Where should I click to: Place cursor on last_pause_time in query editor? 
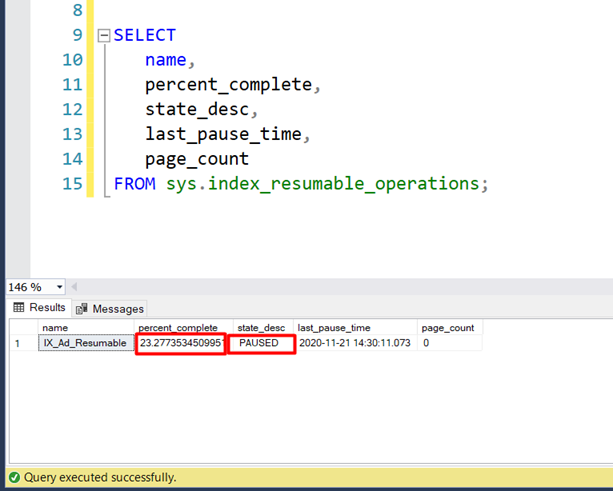click(223, 134)
